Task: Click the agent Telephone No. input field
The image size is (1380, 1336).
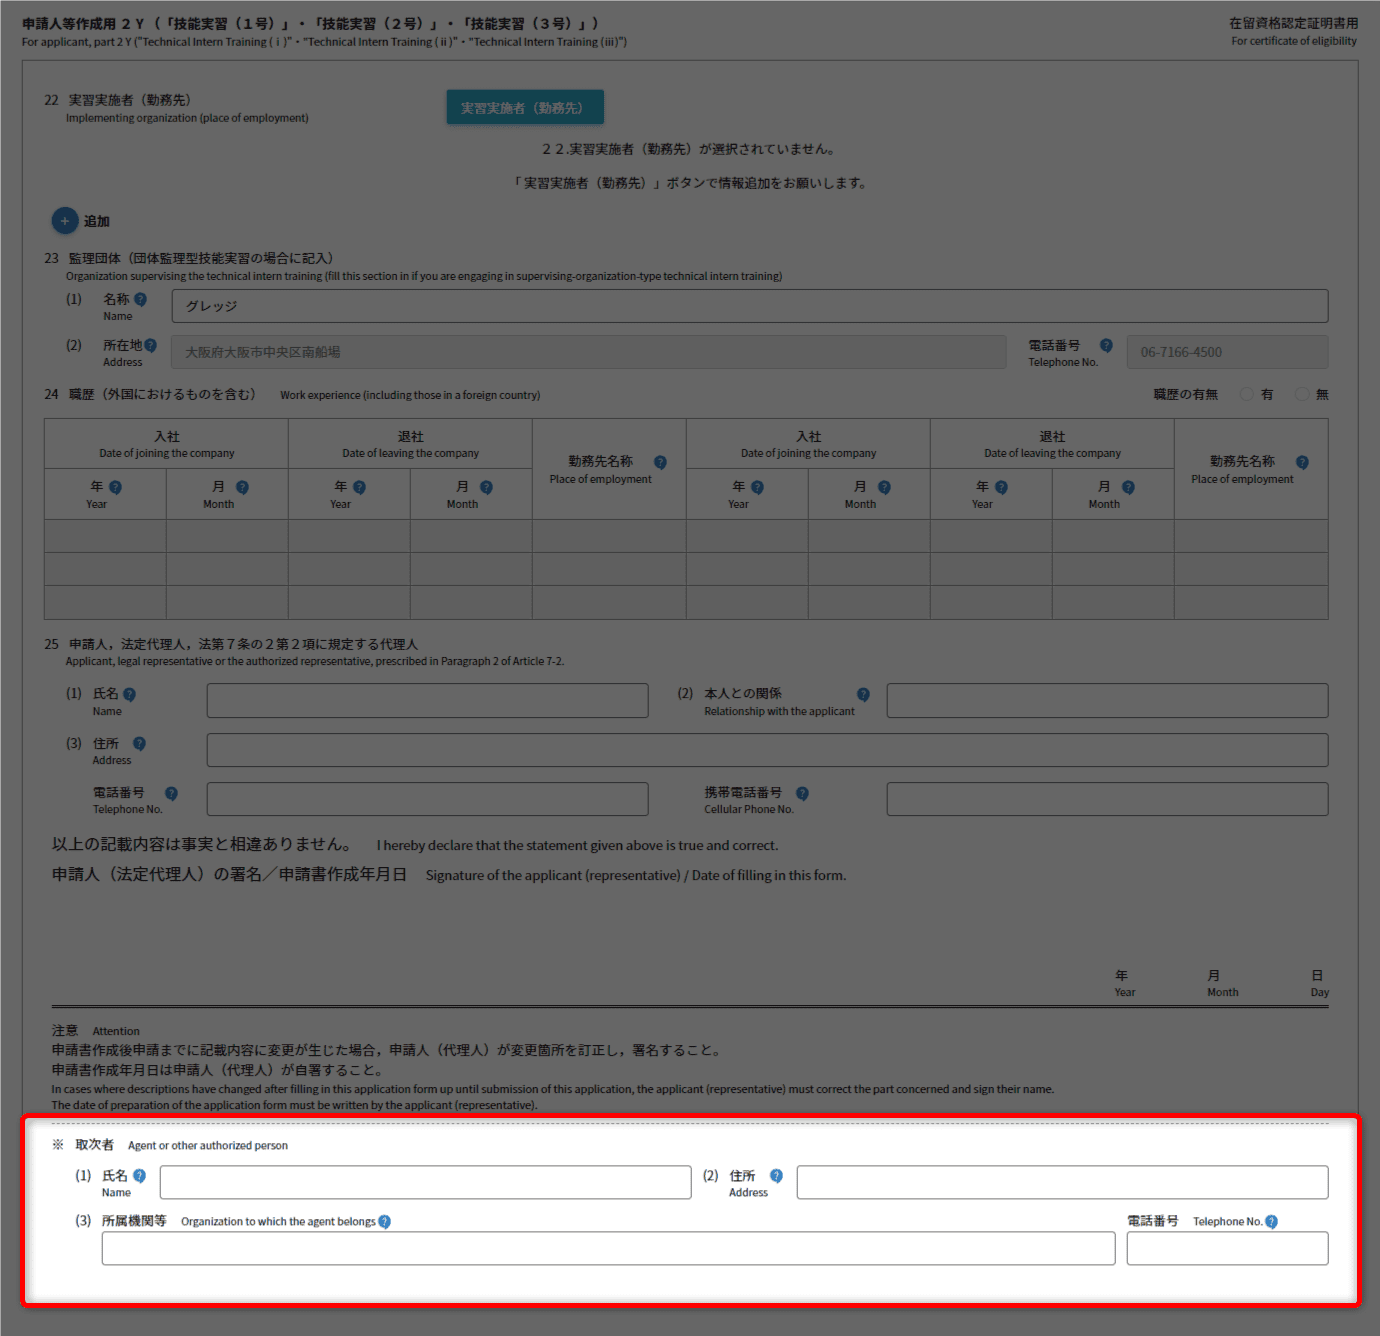Action: [x=1227, y=1248]
